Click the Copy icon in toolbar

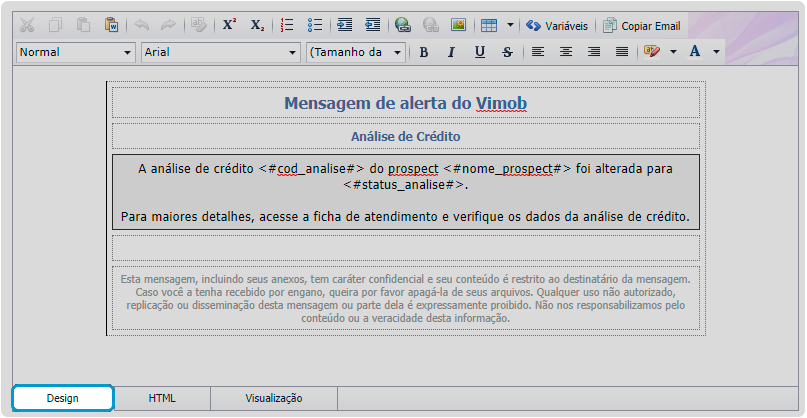coord(56,25)
